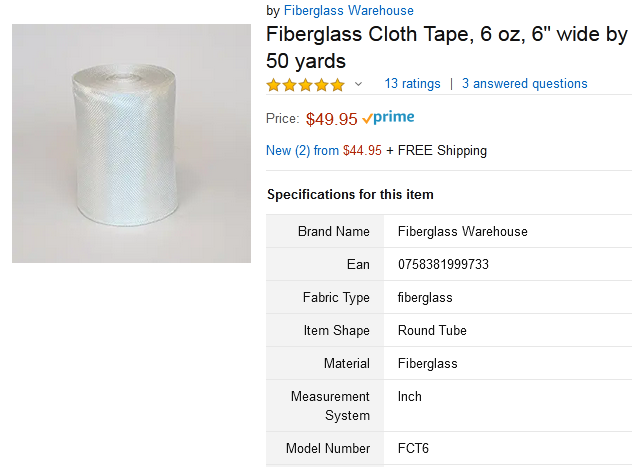
Task: Select the FCT6 model number value
Action: pos(413,448)
